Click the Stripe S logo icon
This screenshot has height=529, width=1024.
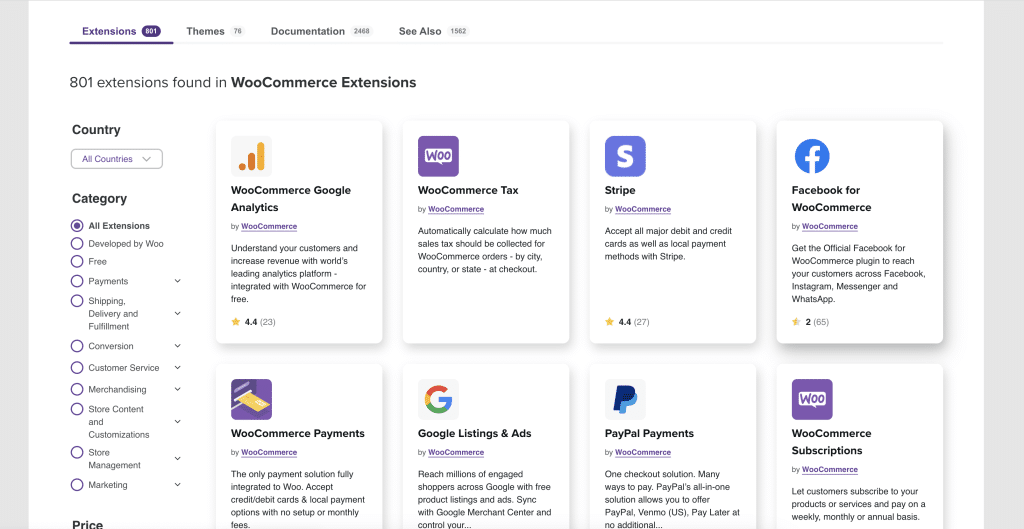tap(625, 156)
